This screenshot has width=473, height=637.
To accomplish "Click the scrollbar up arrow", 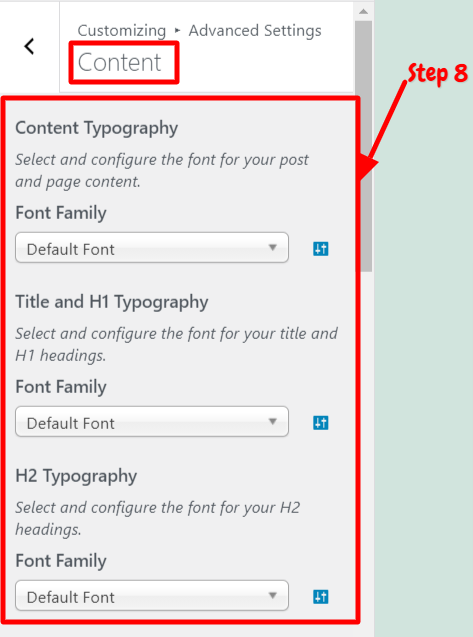I will (x=364, y=11).
